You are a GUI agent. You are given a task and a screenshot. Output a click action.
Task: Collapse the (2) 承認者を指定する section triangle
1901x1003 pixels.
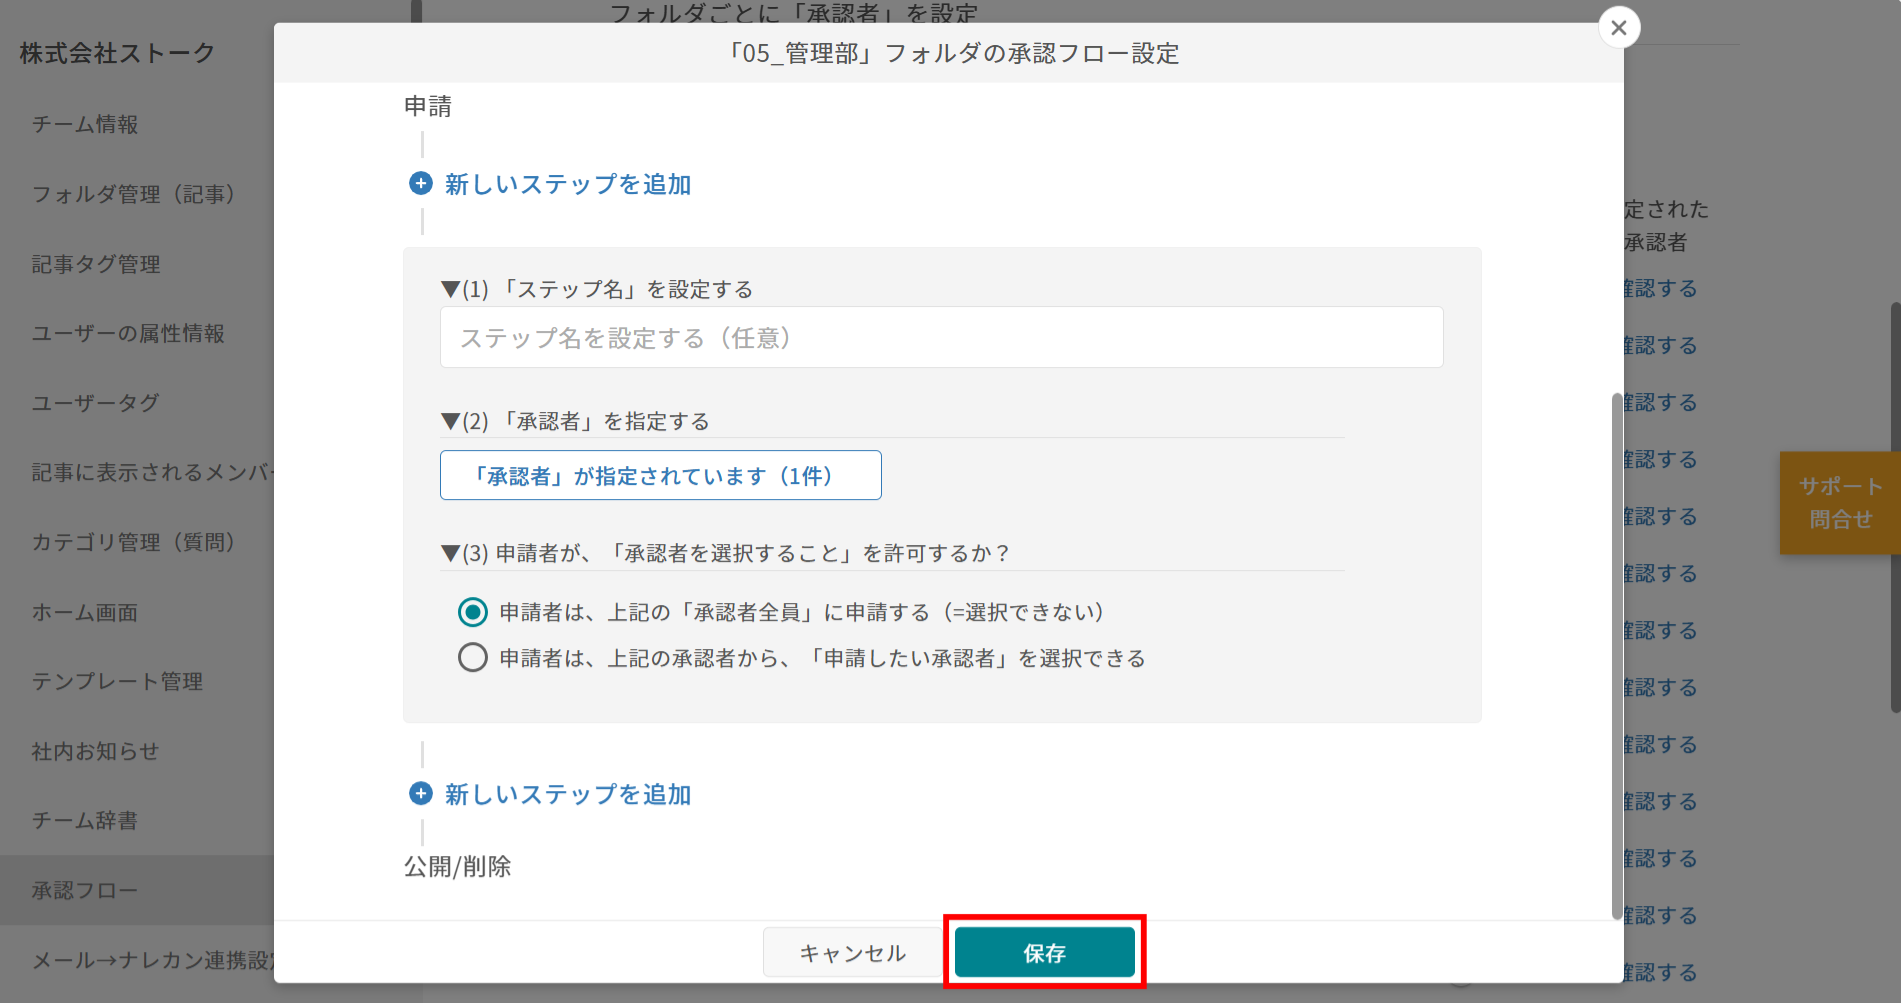[x=450, y=422]
